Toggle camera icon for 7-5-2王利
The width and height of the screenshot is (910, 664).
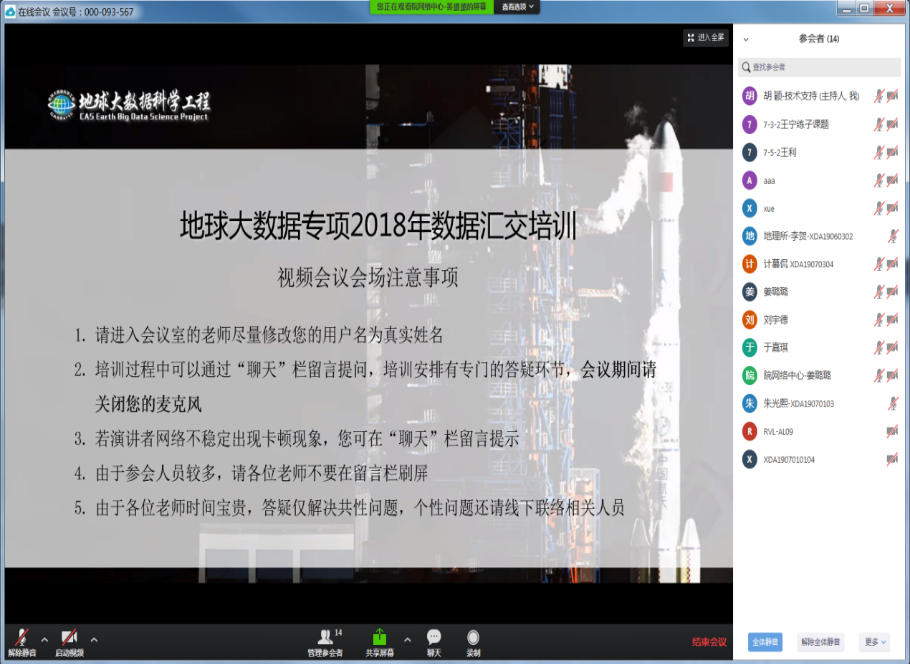pos(892,152)
